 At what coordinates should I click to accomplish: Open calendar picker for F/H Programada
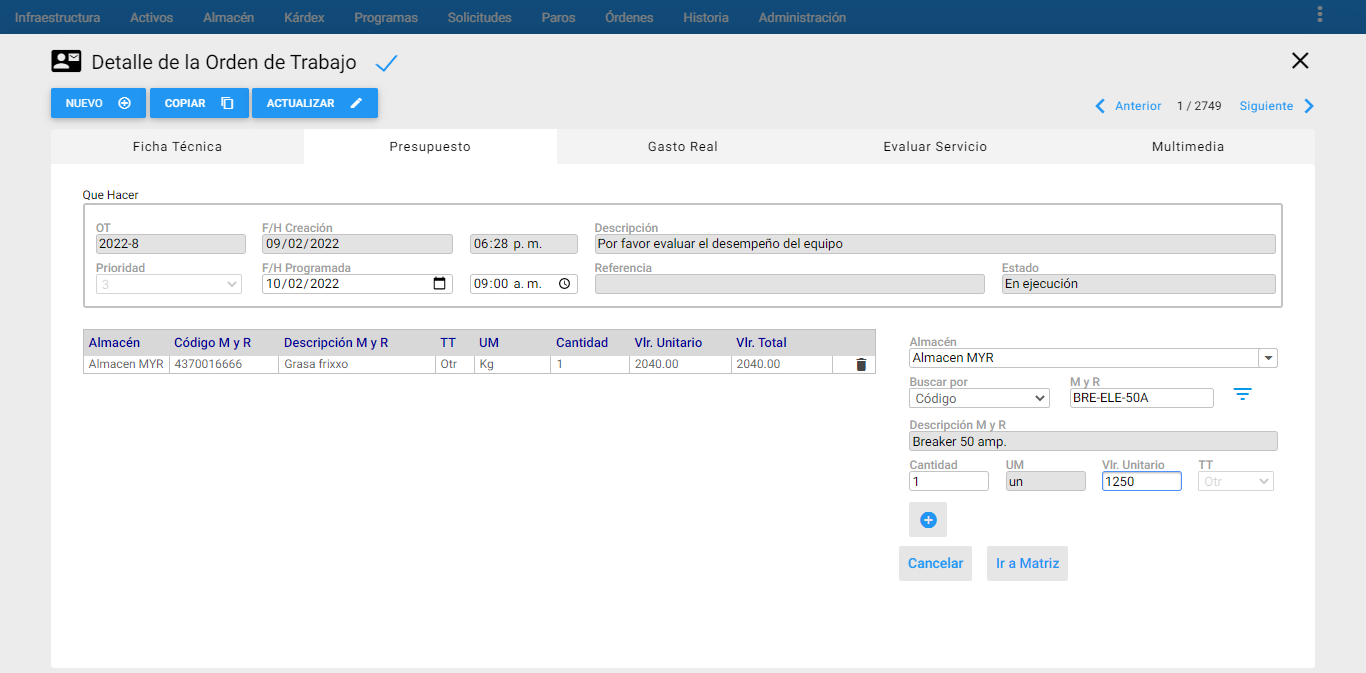pos(439,284)
